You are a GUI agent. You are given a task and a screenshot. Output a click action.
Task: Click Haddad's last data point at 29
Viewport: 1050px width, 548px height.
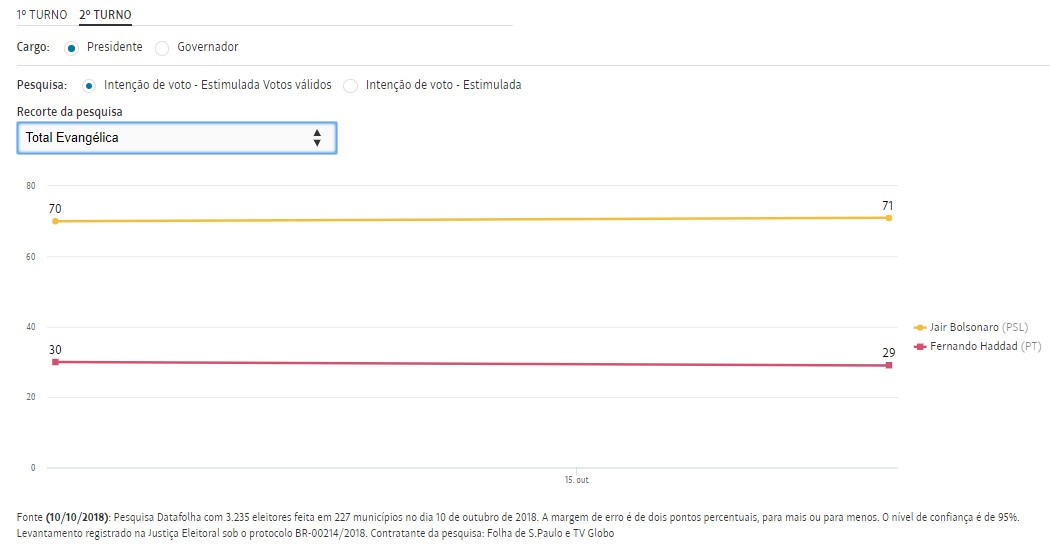[x=888, y=365]
